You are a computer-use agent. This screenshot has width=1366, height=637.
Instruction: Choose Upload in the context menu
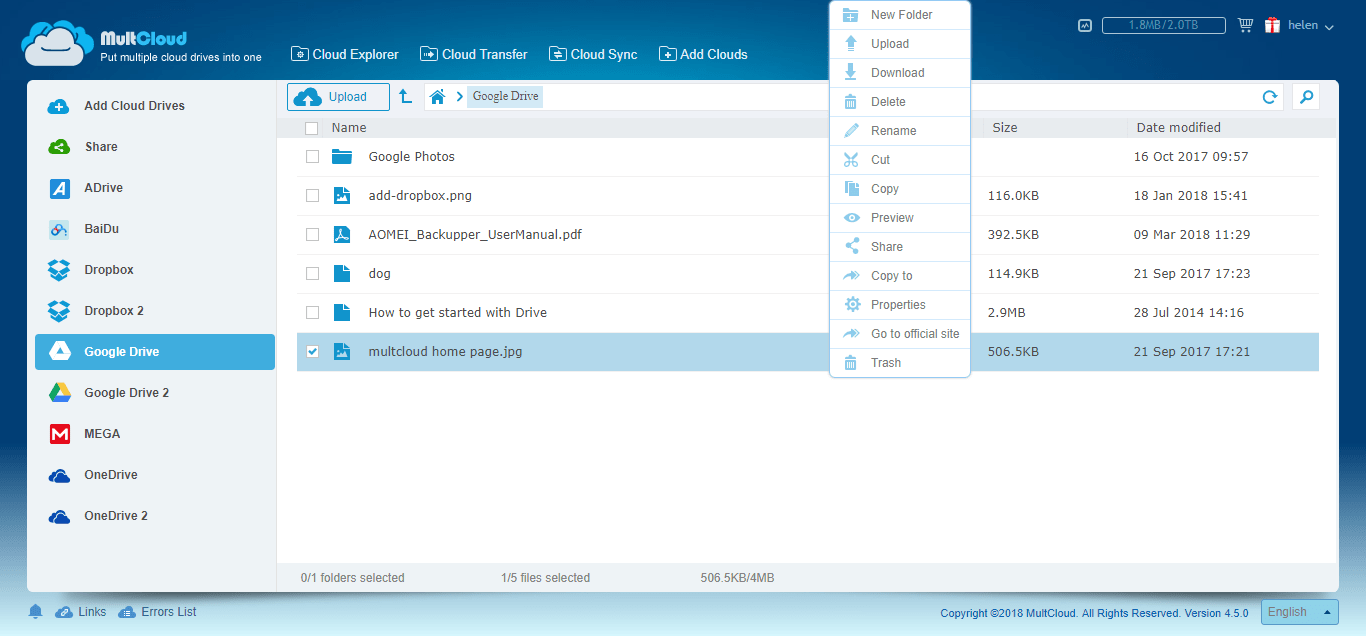[900, 44]
